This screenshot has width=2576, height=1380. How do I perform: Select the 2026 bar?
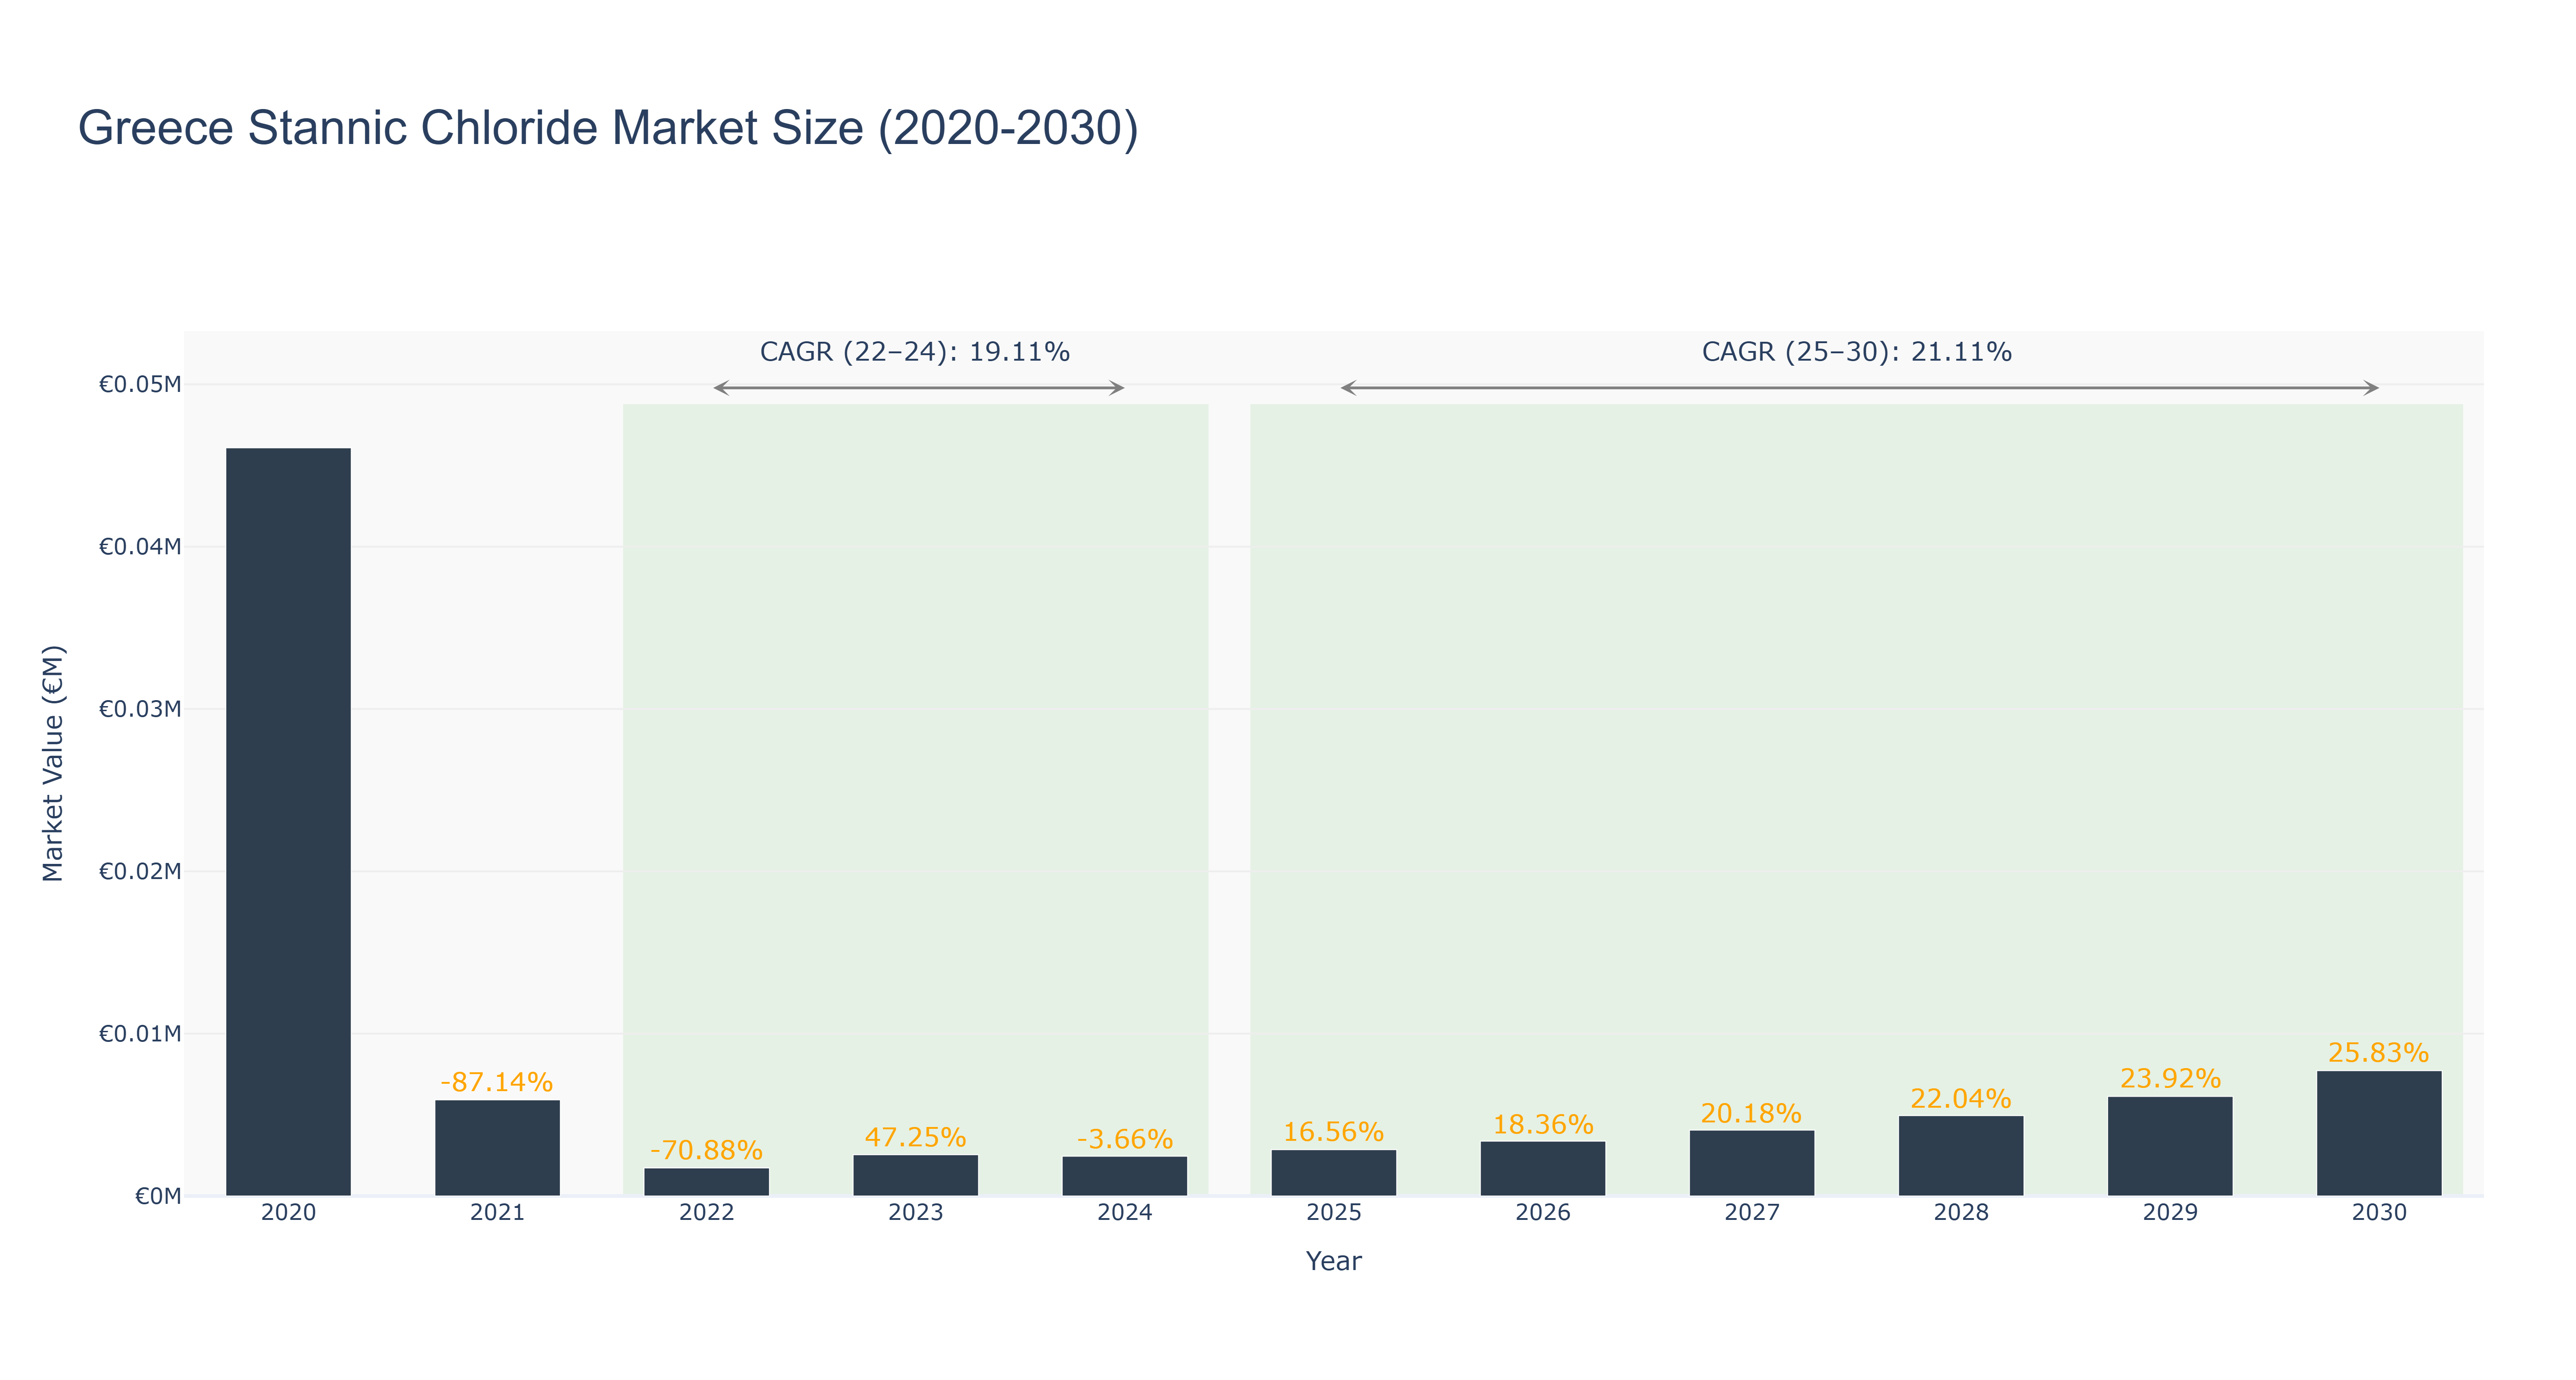click(1543, 1169)
